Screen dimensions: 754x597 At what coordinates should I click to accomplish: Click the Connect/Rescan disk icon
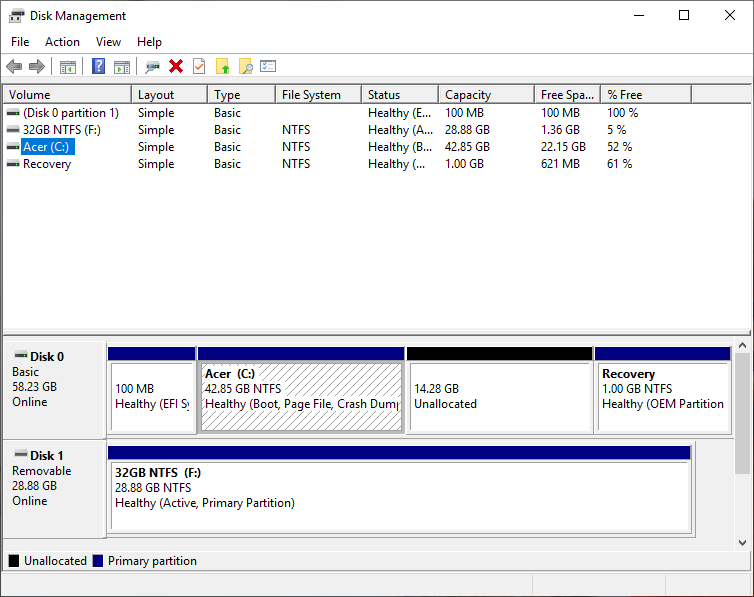tap(152, 67)
